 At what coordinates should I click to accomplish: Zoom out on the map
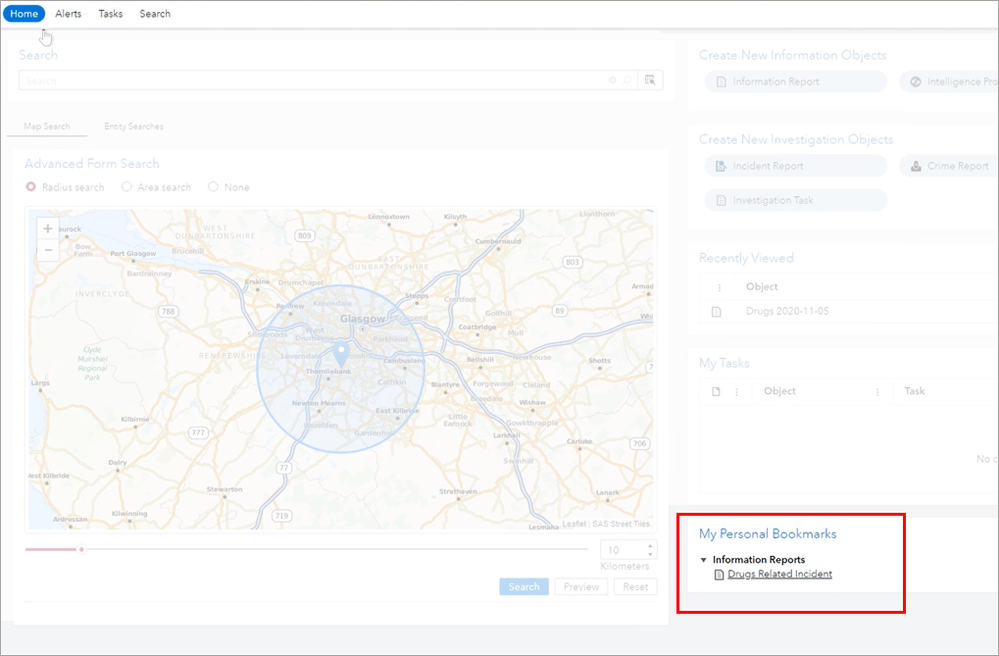pyautogui.click(x=48, y=250)
